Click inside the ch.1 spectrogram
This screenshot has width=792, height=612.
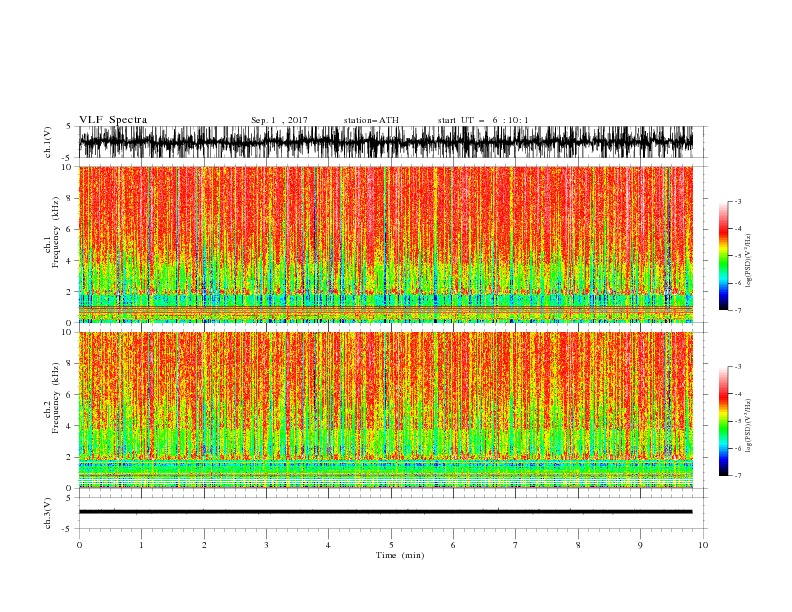pos(386,244)
